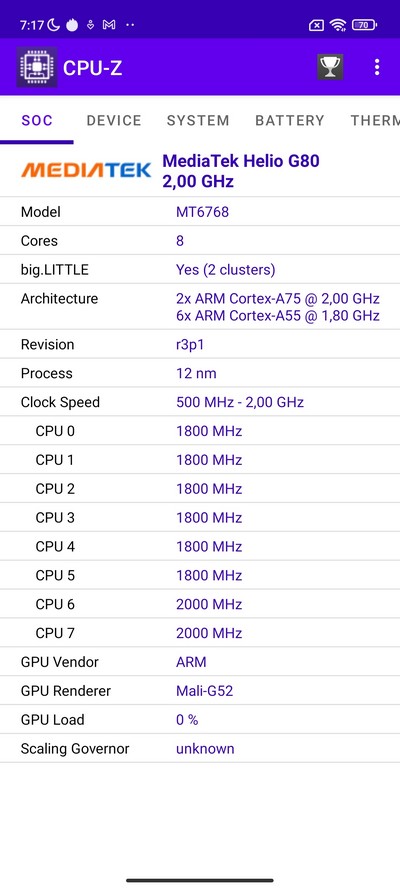Tap the Wi-Fi status bar icon
Viewport: 400px width, 889px height.
[338, 25]
